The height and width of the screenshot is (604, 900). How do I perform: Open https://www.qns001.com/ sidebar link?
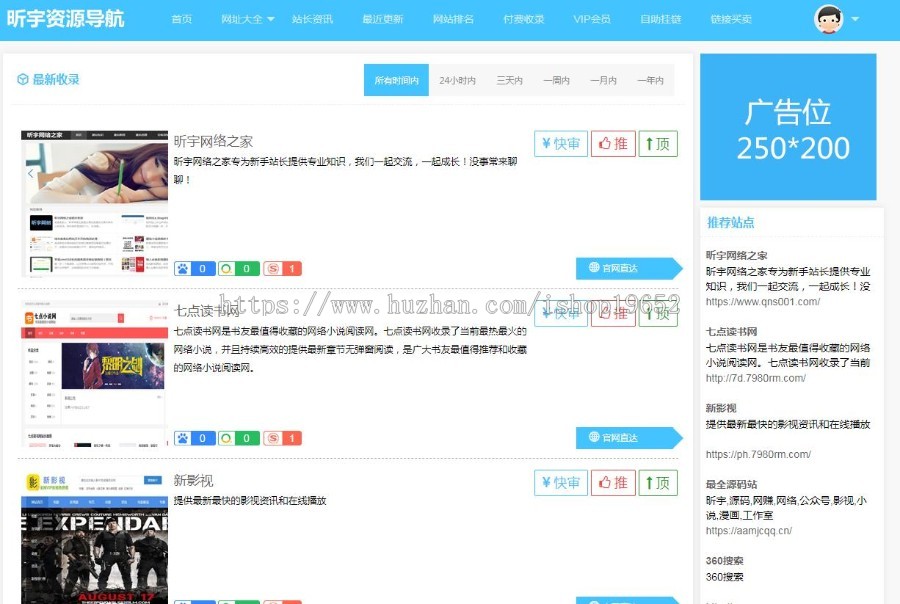point(763,301)
